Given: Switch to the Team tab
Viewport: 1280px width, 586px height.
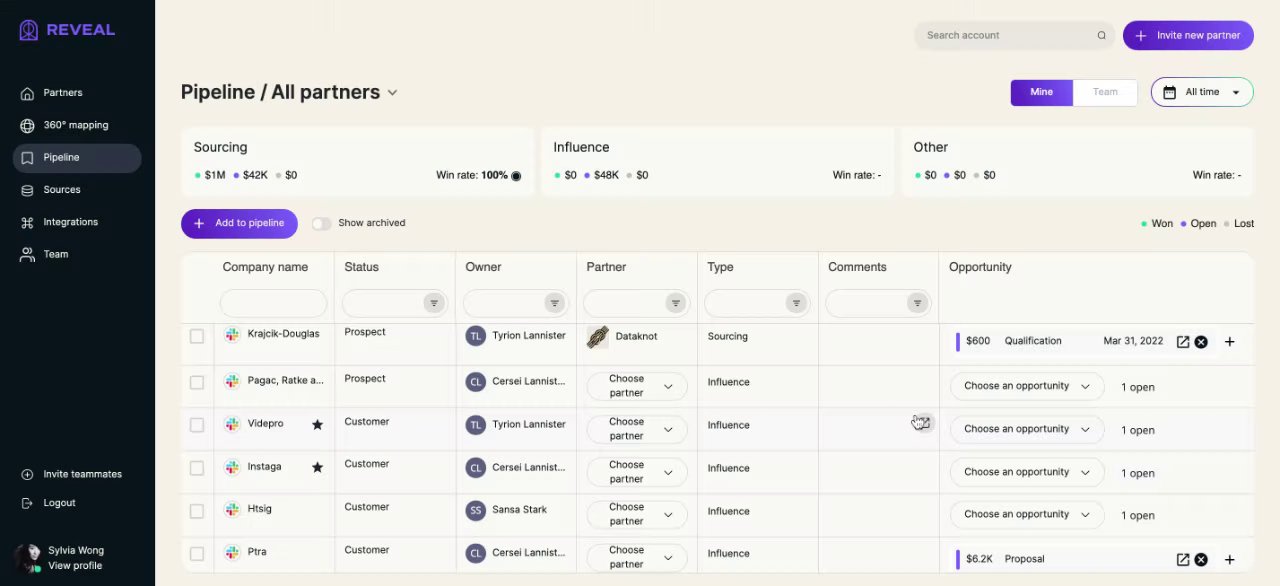Looking at the screenshot, I should [1105, 92].
